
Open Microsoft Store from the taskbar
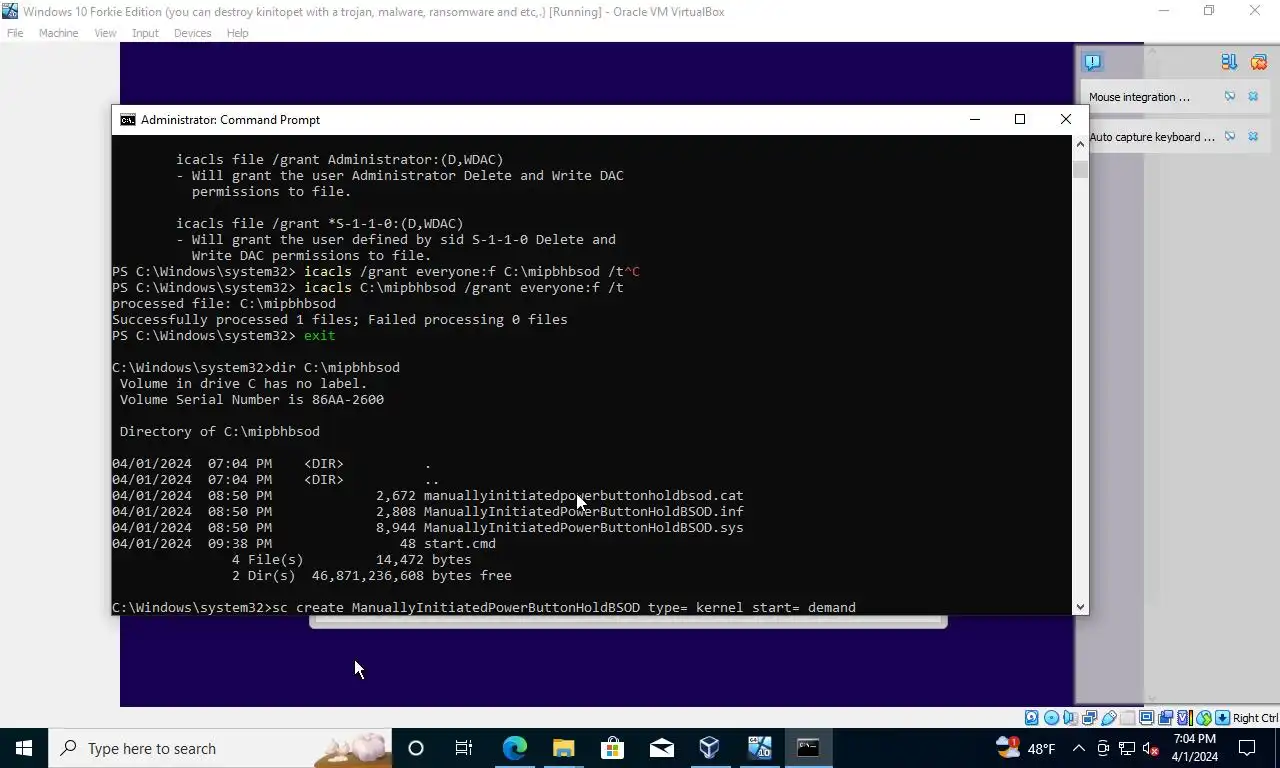coord(612,748)
